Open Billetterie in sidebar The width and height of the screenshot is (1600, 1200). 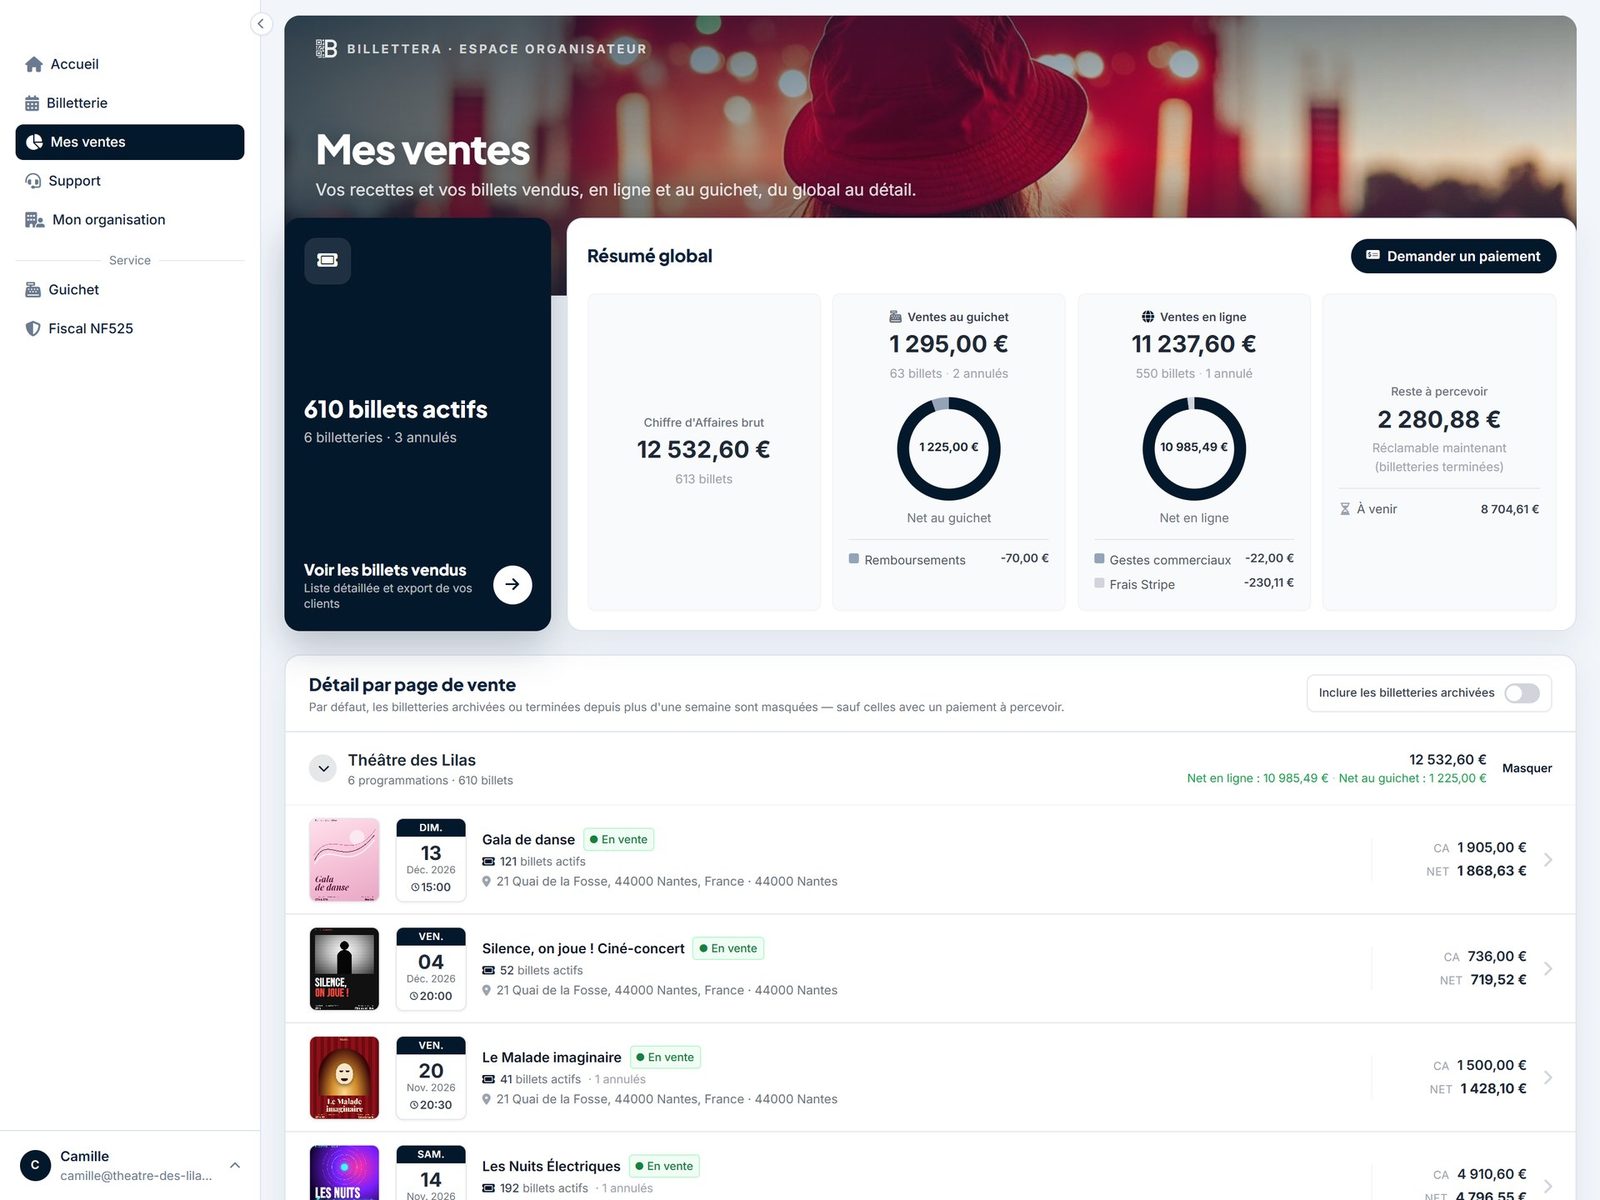[x=130, y=103]
